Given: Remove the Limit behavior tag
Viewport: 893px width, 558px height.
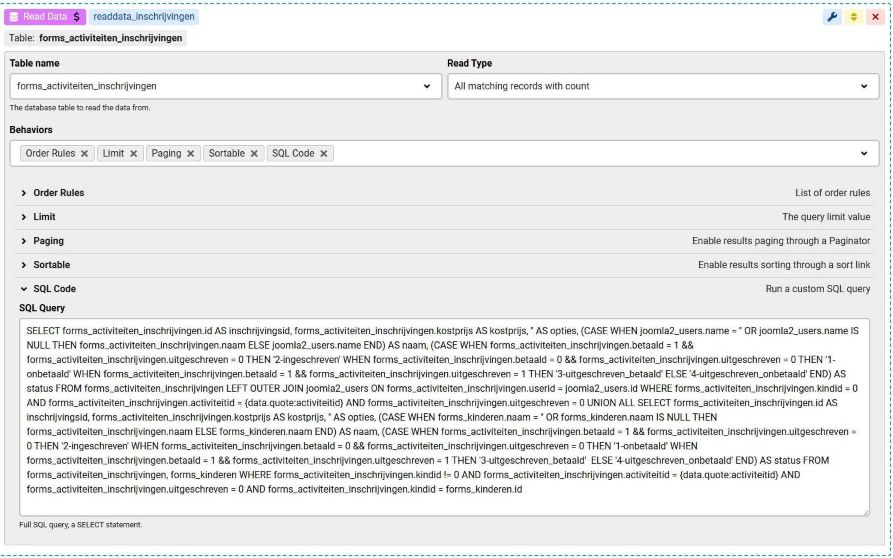Looking at the screenshot, I should pyautogui.click(x=134, y=154).
